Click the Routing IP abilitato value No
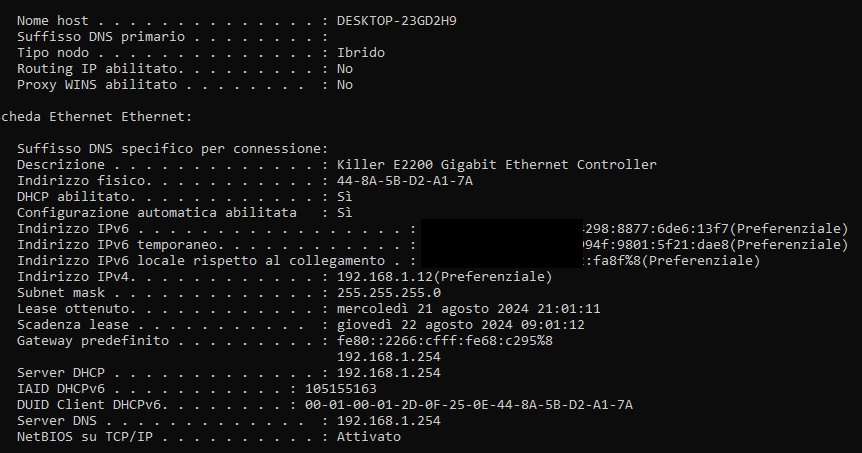The height and width of the screenshot is (453, 862). (345, 69)
